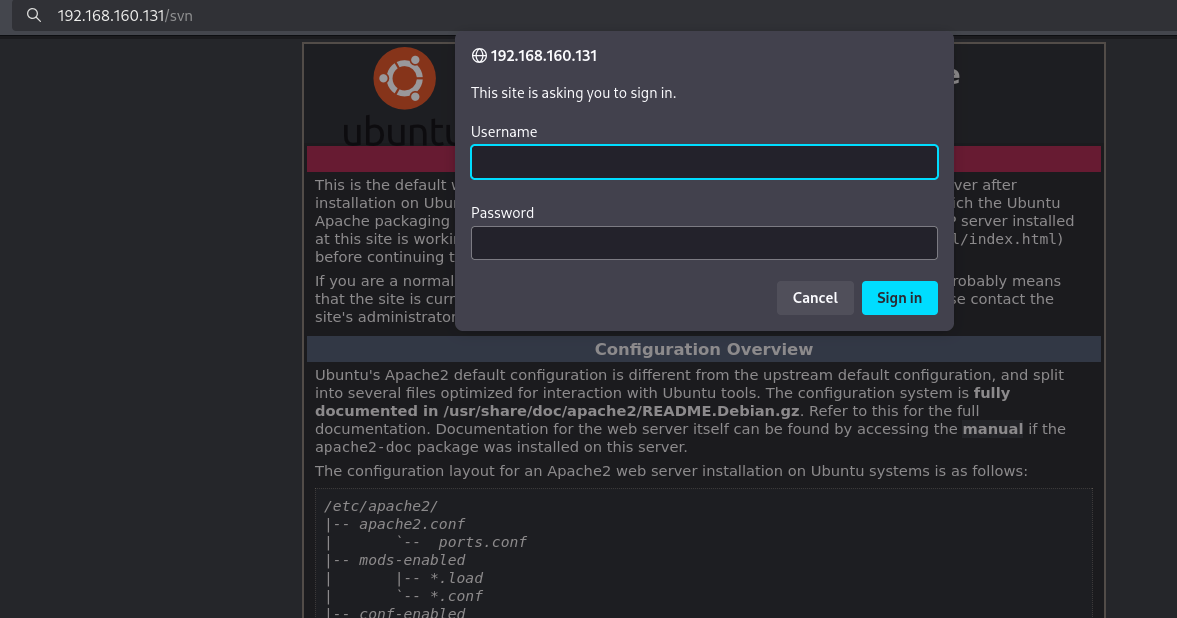The image size is (1177, 618).
Task: Click the 192.168.160.131/svn address bar URL
Action: 124,16
